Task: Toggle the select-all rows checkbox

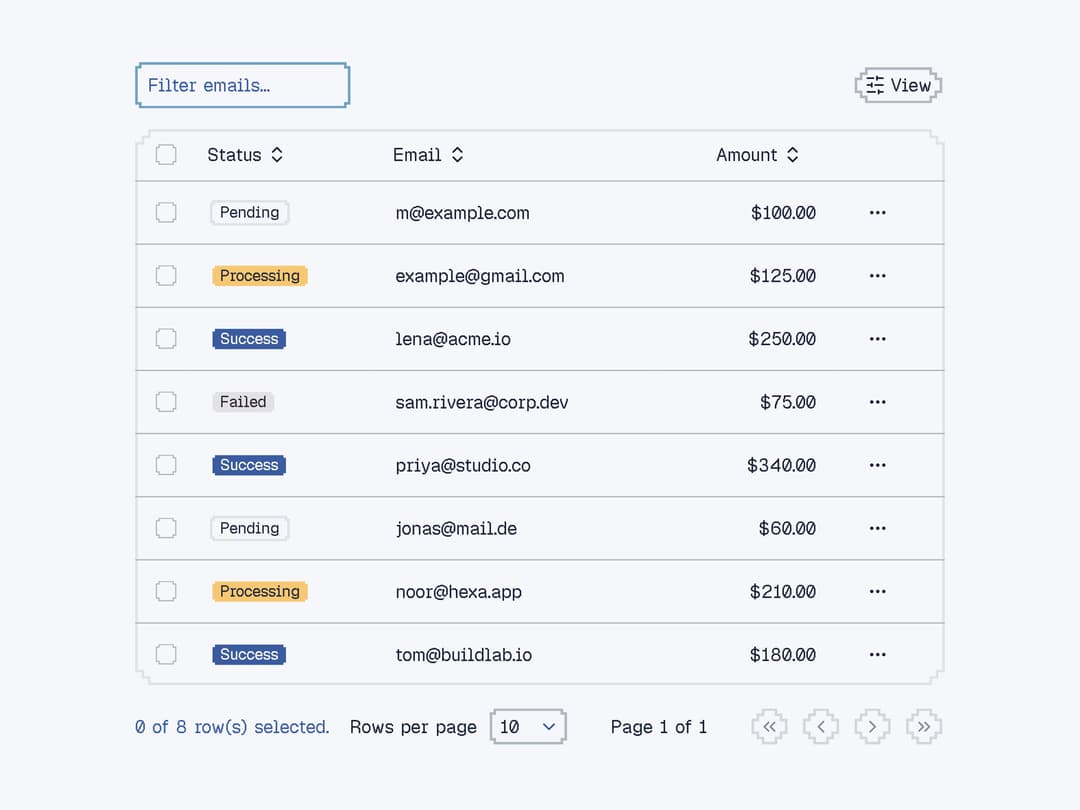Action: coord(166,154)
